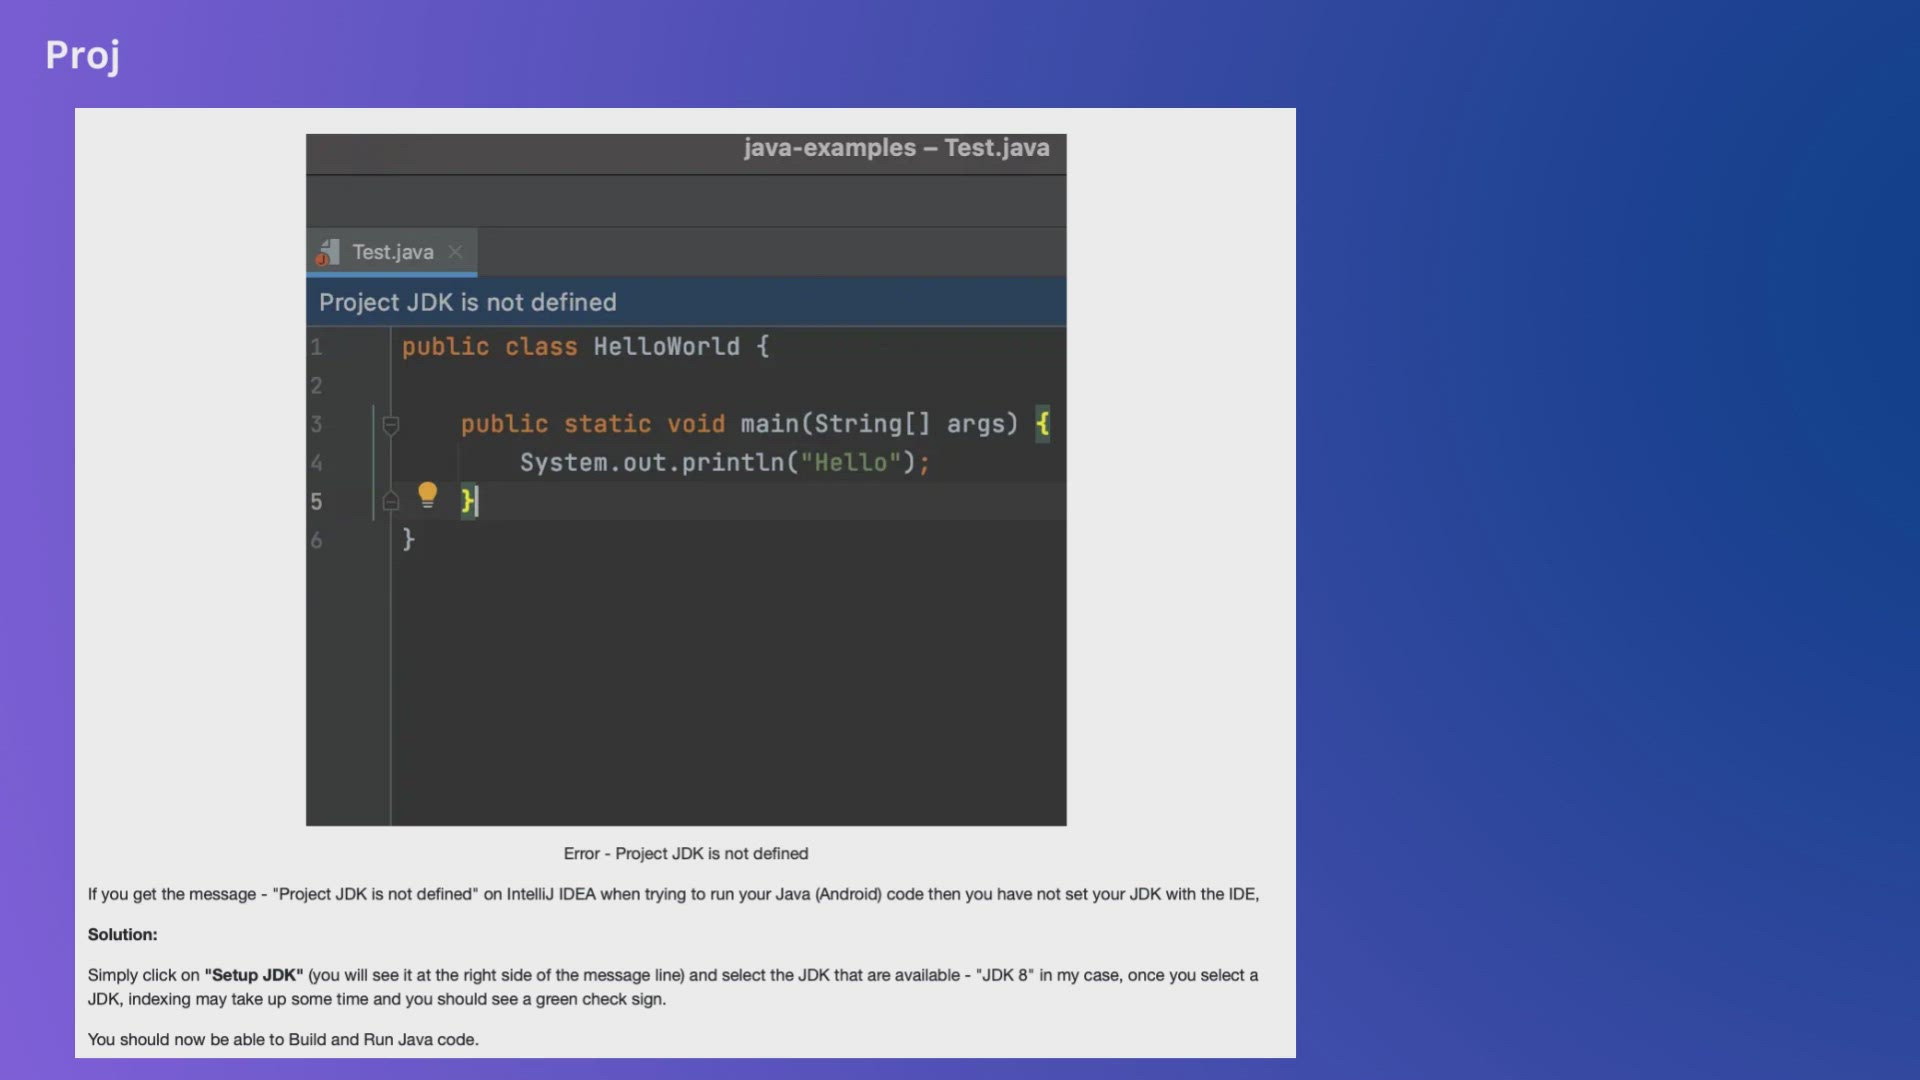Click the Java file icon on Test.java tab
The height and width of the screenshot is (1080, 1920).
[327, 252]
